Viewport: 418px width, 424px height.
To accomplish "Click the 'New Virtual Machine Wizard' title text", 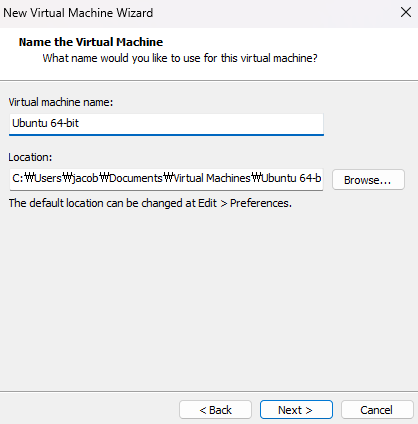I will [78, 13].
